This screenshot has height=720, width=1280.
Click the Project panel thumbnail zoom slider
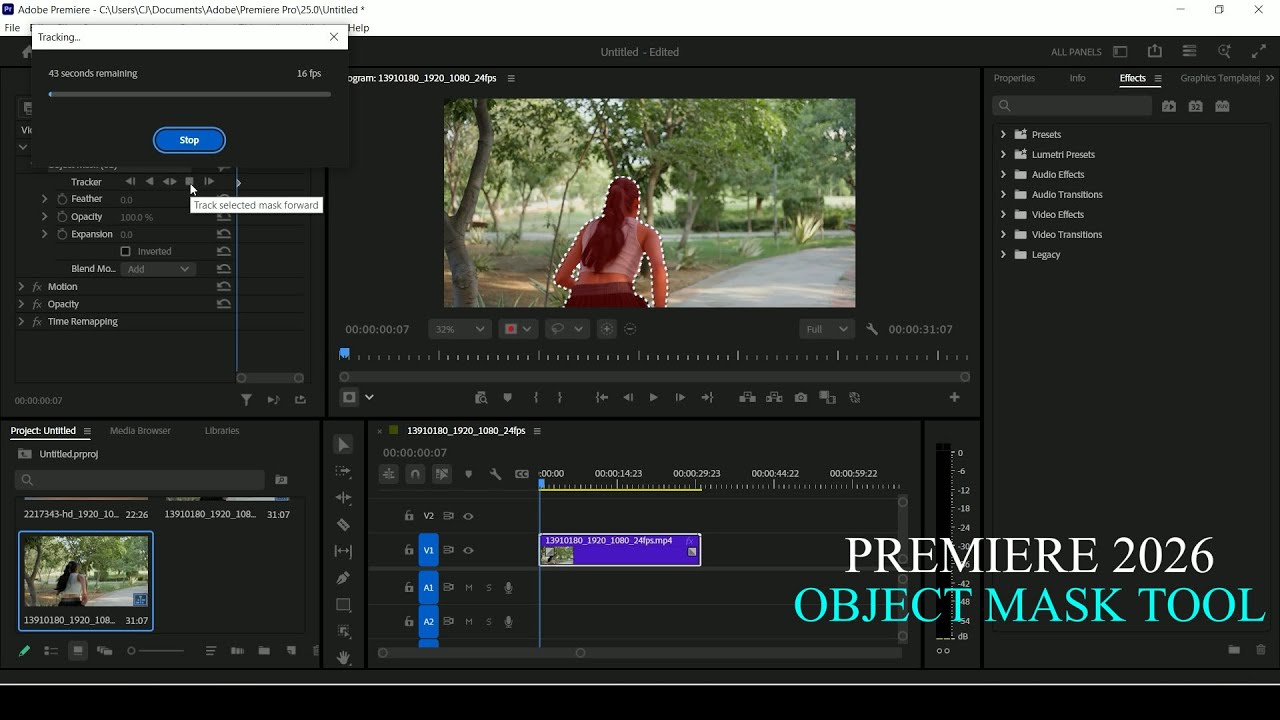(155, 651)
